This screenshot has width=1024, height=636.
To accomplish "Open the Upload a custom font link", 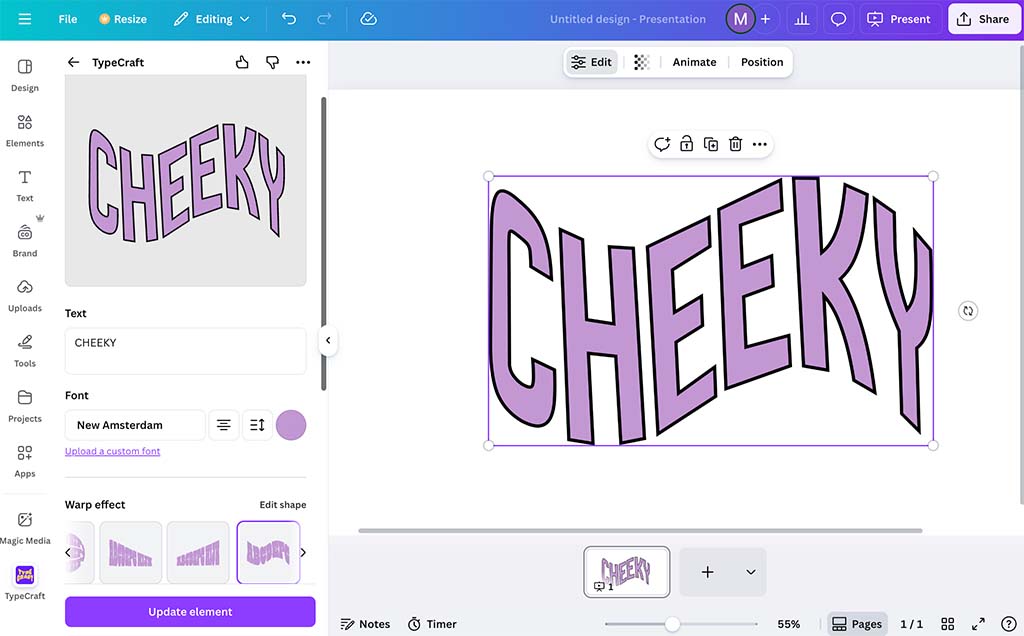I will (x=112, y=451).
